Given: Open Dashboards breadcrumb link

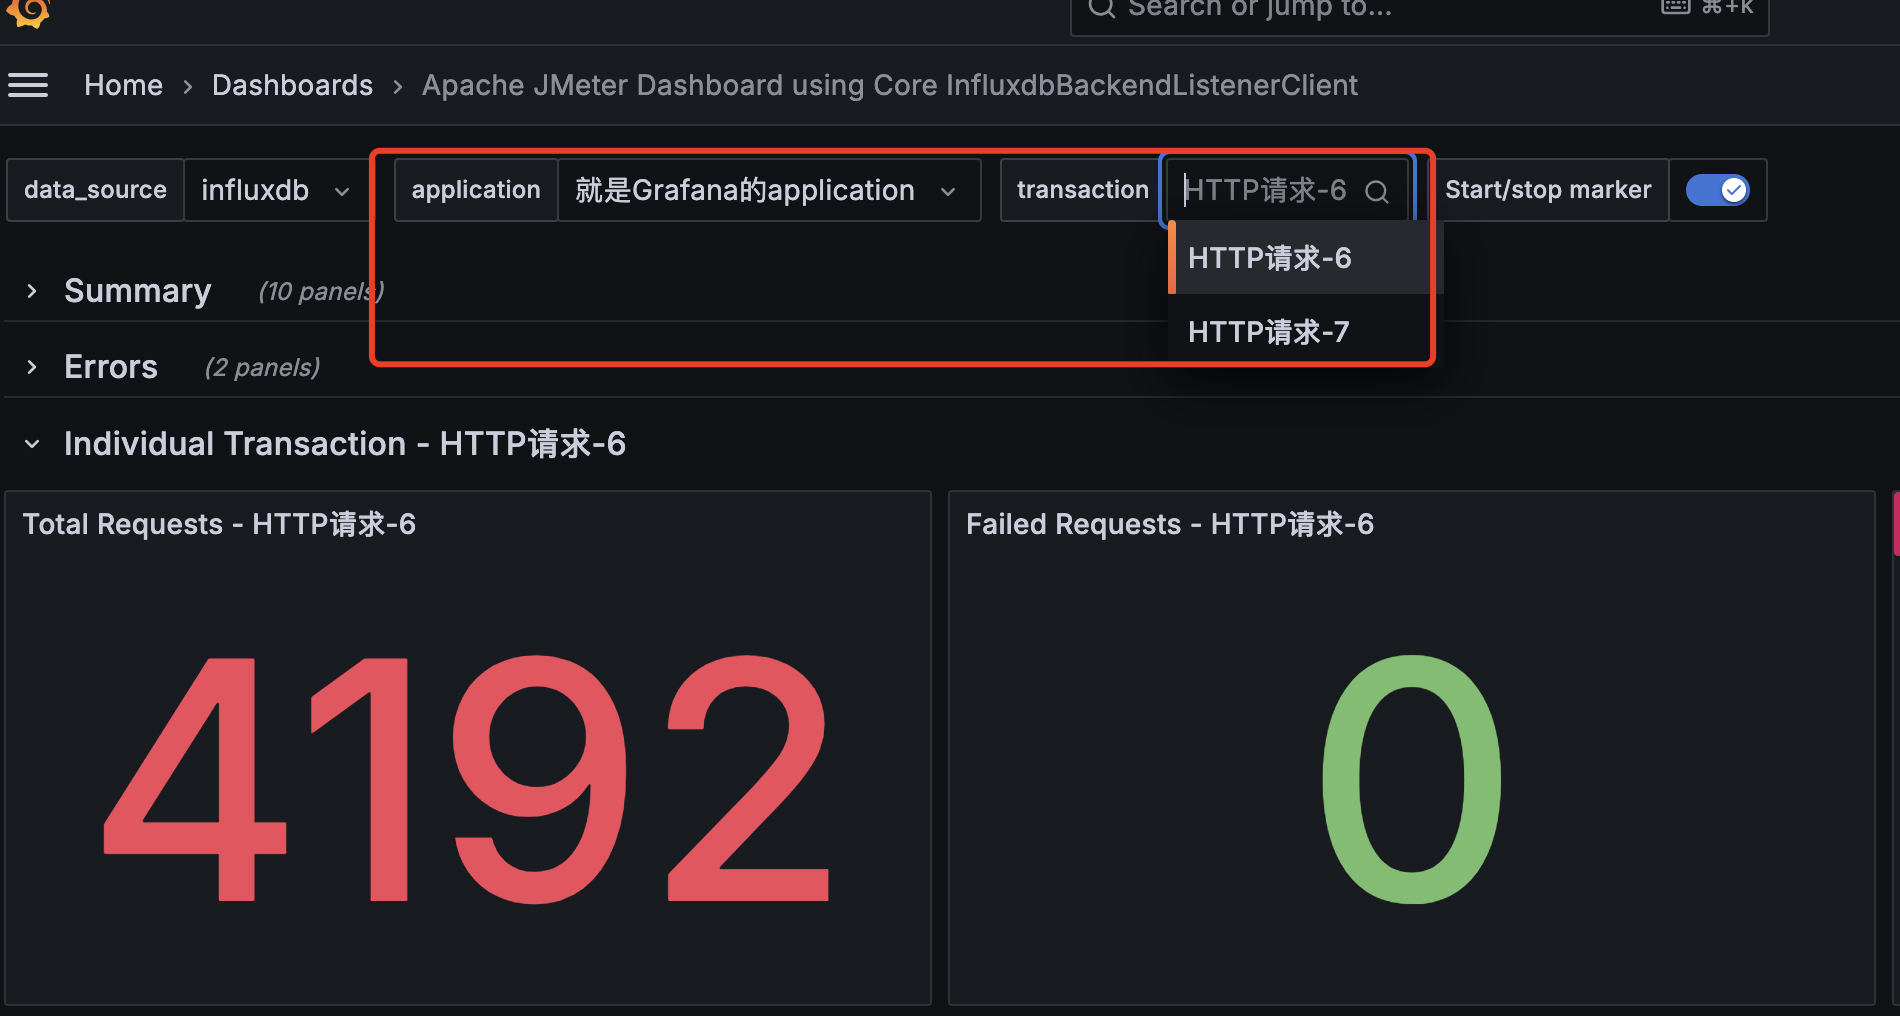Looking at the screenshot, I should pos(292,86).
